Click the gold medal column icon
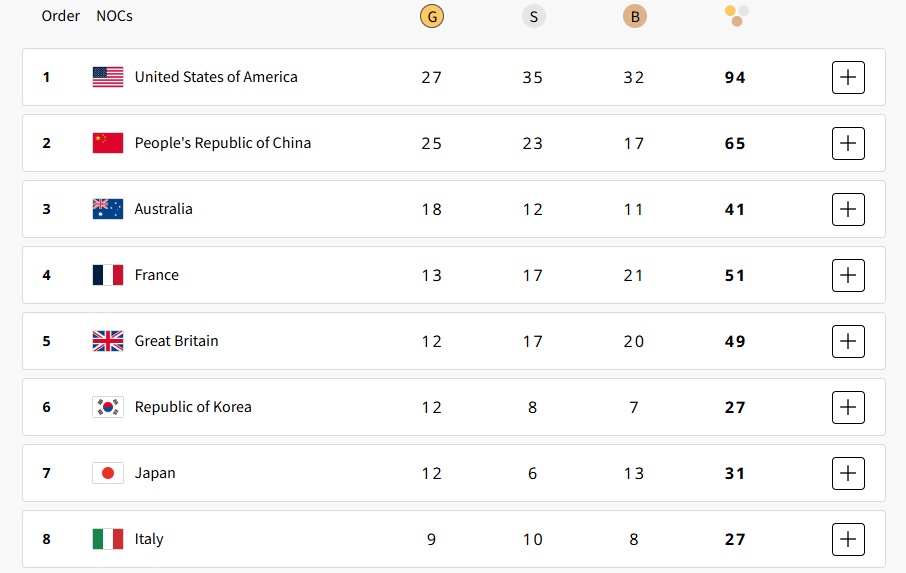The height and width of the screenshot is (573, 906). [432, 16]
